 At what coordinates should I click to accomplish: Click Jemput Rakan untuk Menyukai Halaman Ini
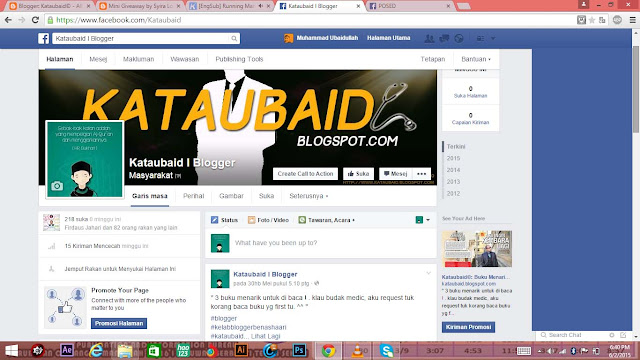click(x=120, y=269)
